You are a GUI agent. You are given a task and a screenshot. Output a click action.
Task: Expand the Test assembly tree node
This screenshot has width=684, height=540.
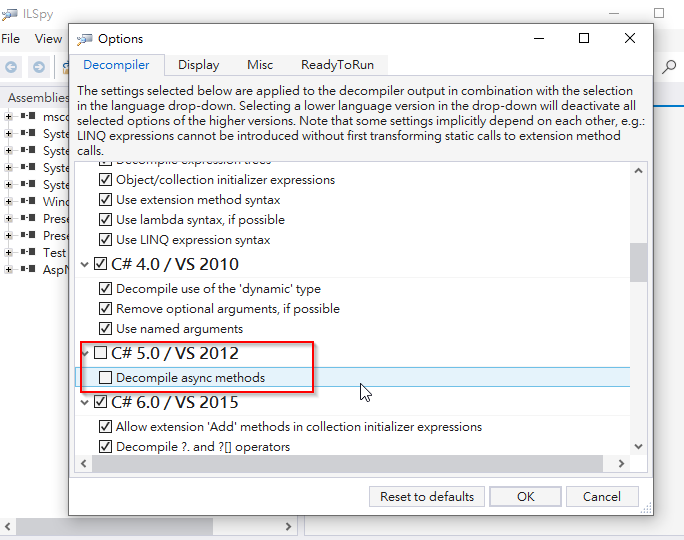[9, 253]
